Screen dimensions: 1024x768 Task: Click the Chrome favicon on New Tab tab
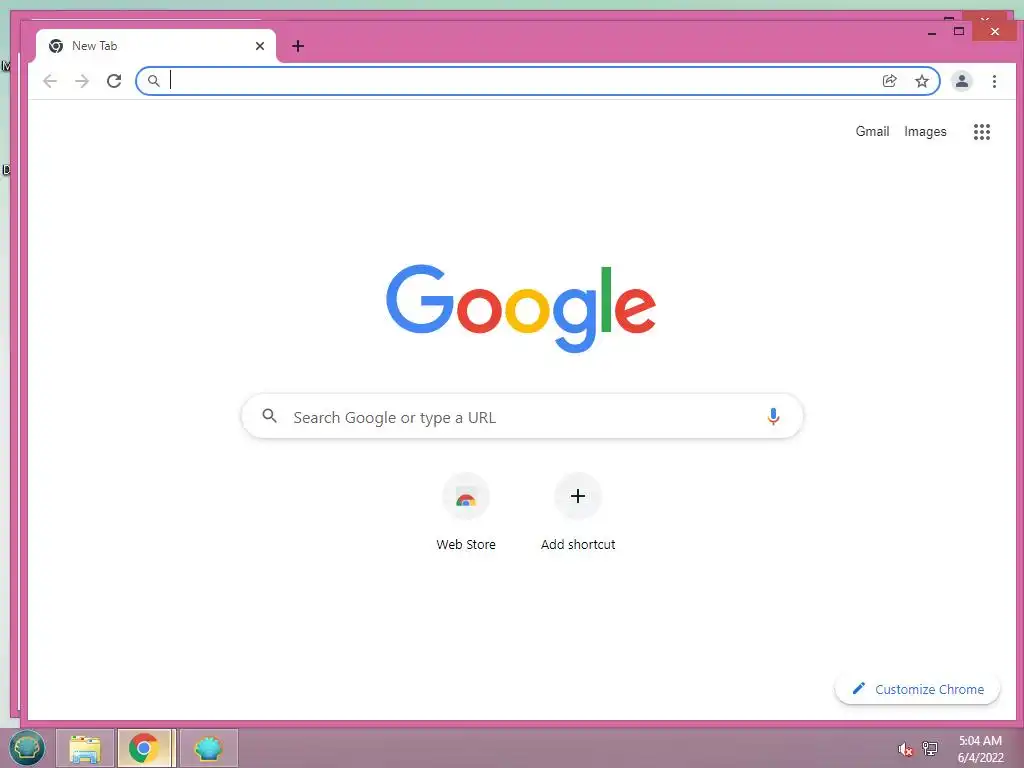coord(56,46)
